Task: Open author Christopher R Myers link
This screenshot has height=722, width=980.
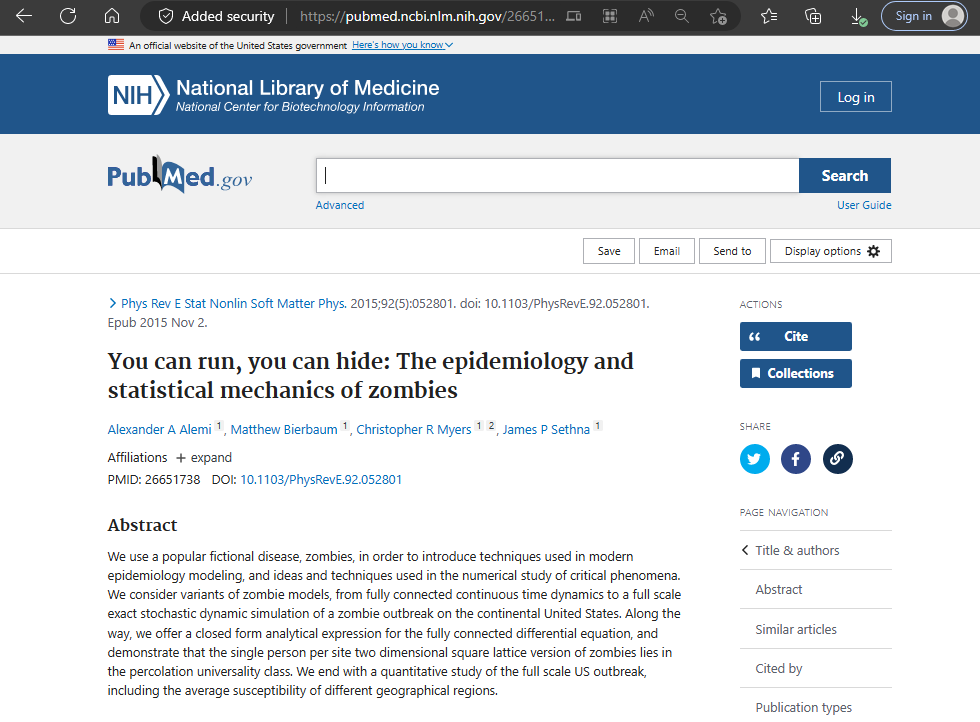Action: (414, 429)
